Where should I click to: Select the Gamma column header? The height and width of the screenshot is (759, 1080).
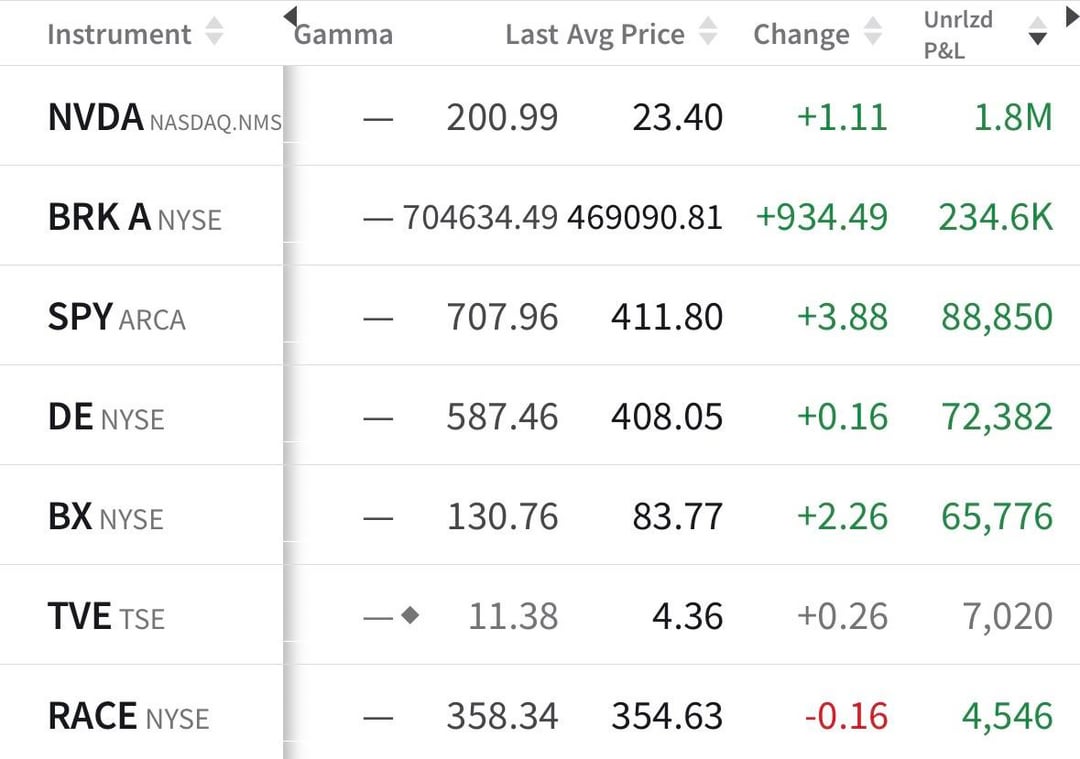point(344,34)
